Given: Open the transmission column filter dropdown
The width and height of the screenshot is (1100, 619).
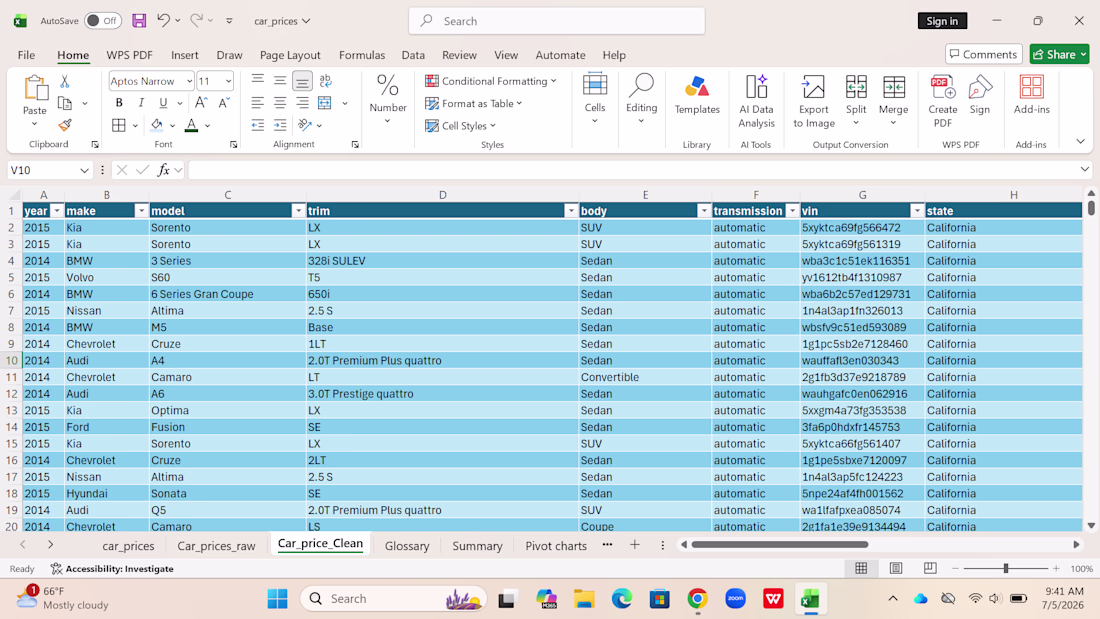Looking at the screenshot, I should [792, 211].
